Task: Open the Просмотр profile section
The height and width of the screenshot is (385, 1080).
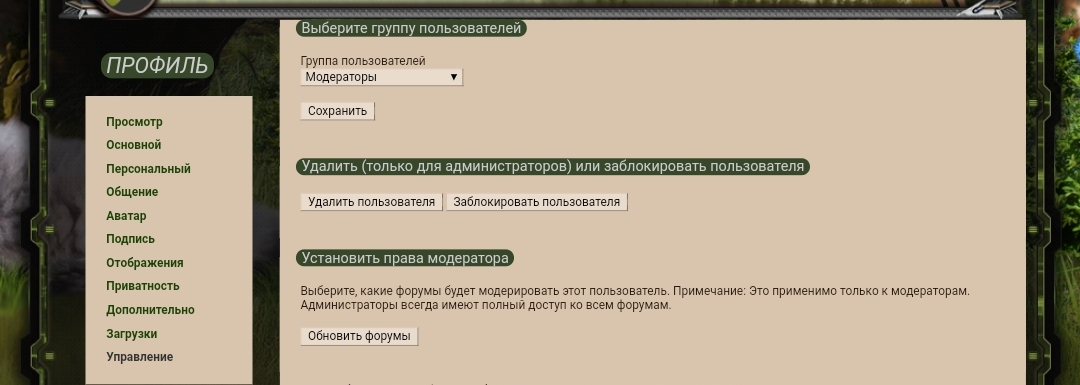Action: click(x=134, y=122)
